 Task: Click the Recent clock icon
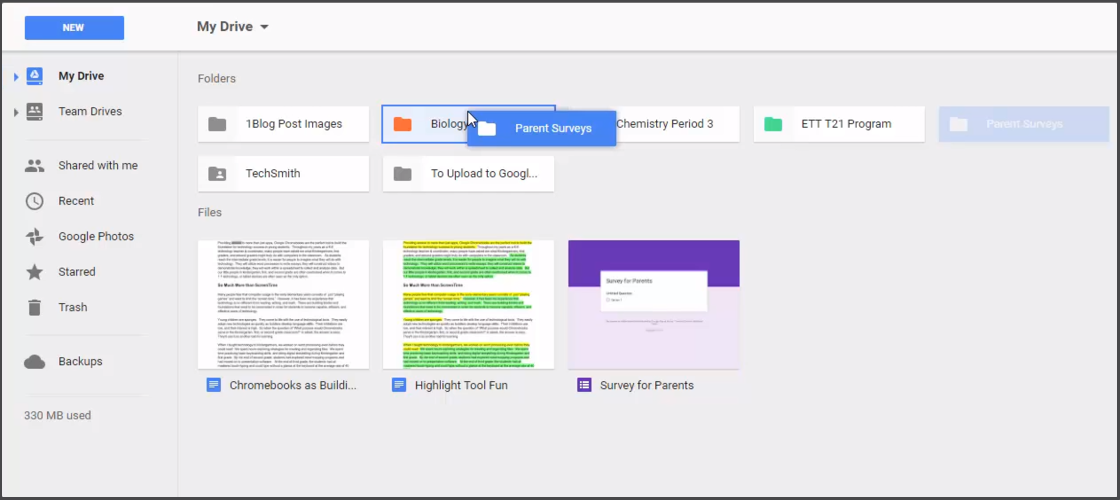tap(34, 201)
